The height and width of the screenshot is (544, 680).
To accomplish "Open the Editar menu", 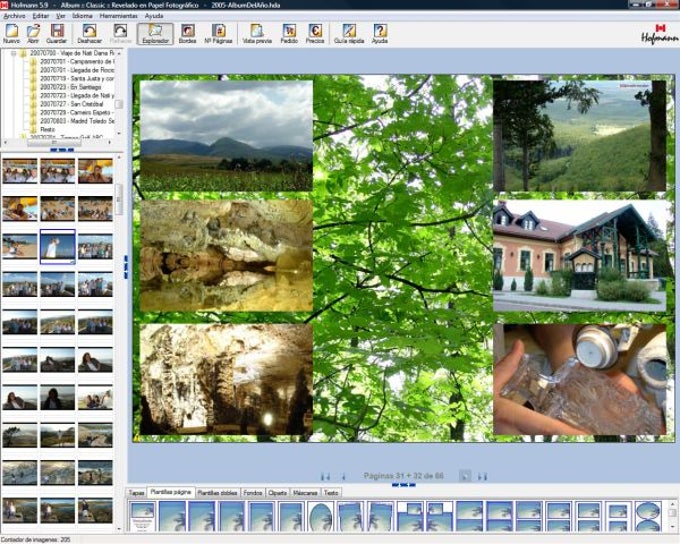I will [41, 16].
